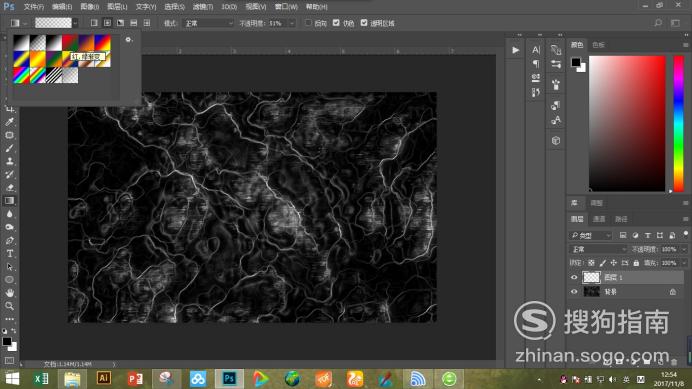Open the layer fill dropdown arrow
692x389 pixels.
[x=684, y=263]
